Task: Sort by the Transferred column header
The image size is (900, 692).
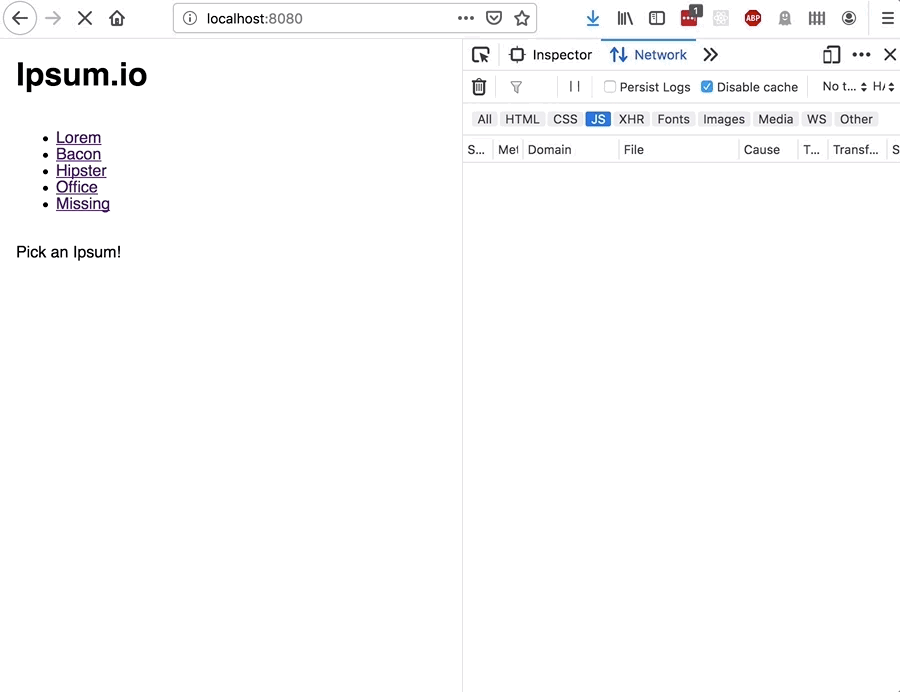Action: click(856, 150)
